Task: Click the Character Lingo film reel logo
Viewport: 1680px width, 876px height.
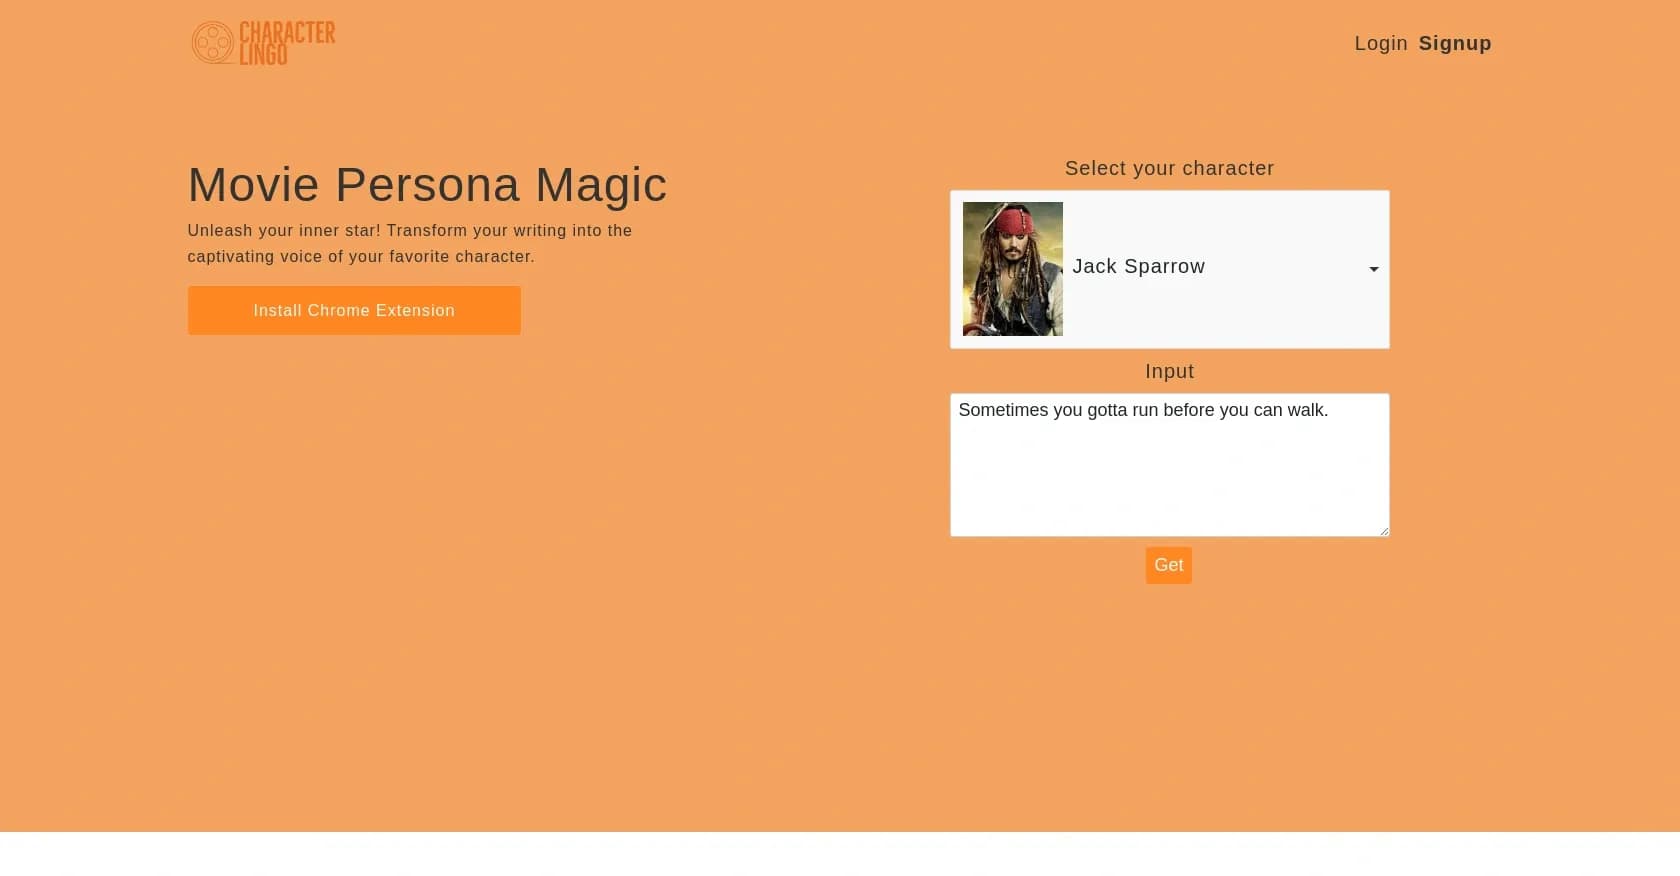Action: pyautogui.click(x=263, y=43)
